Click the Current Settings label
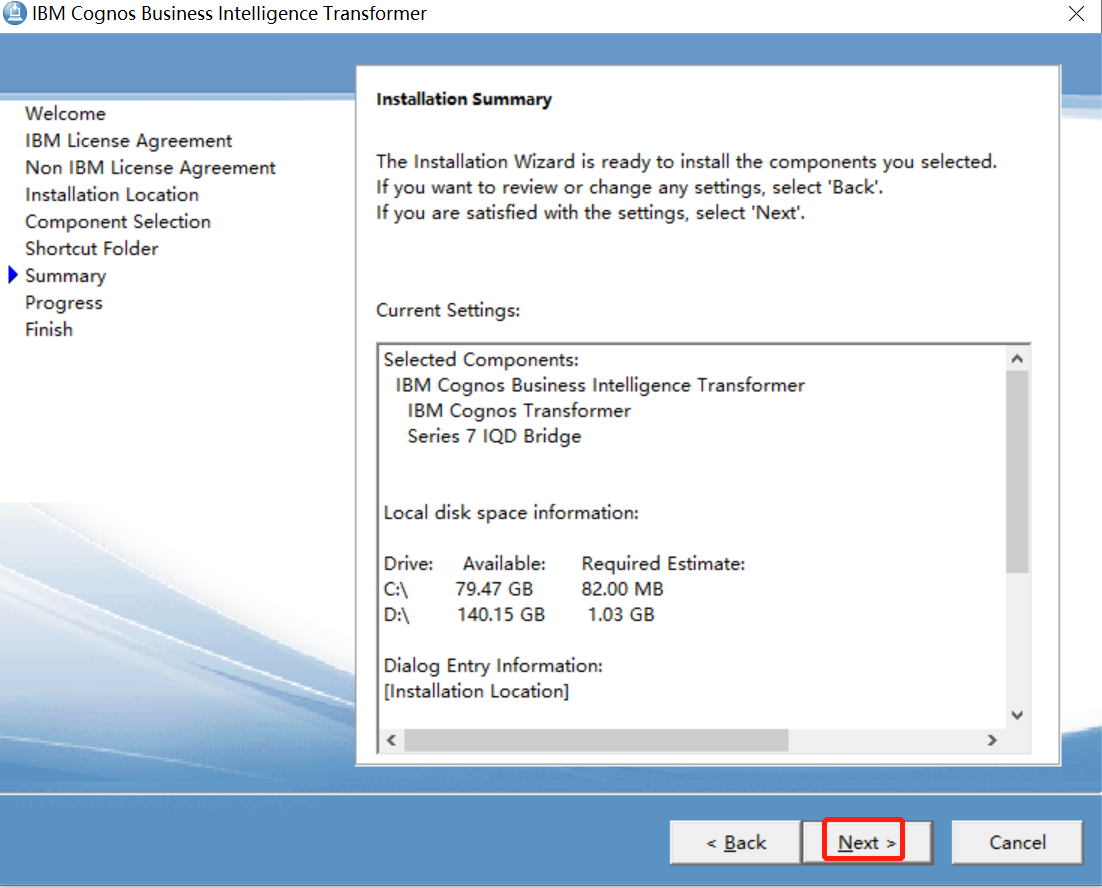This screenshot has height=888, width=1102. 448,311
